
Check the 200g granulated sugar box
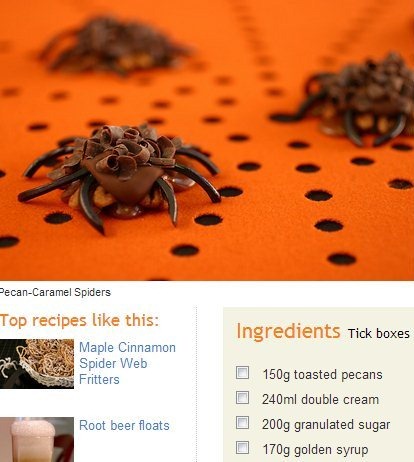pos(242,423)
